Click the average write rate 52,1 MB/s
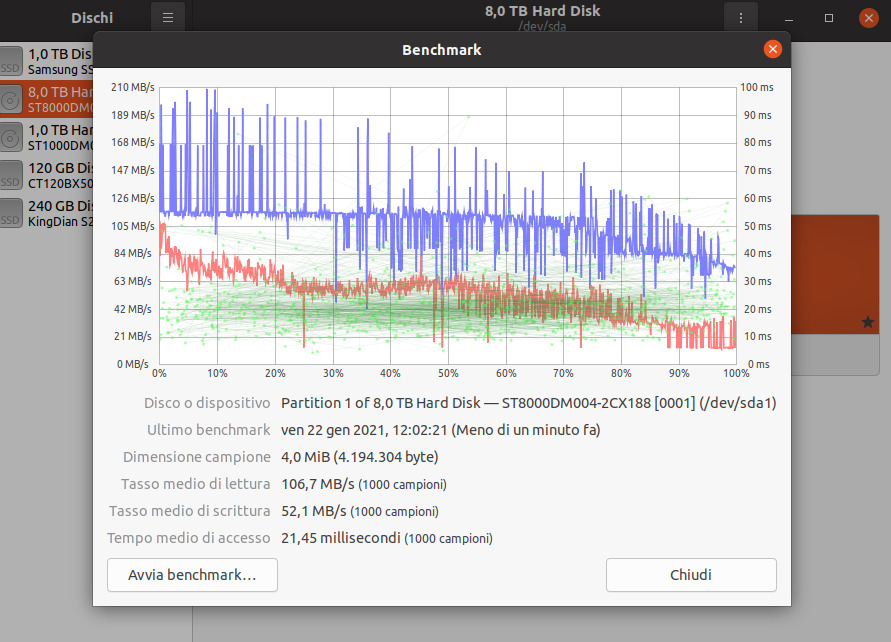The height and width of the screenshot is (642, 891). click(x=314, y=511)
